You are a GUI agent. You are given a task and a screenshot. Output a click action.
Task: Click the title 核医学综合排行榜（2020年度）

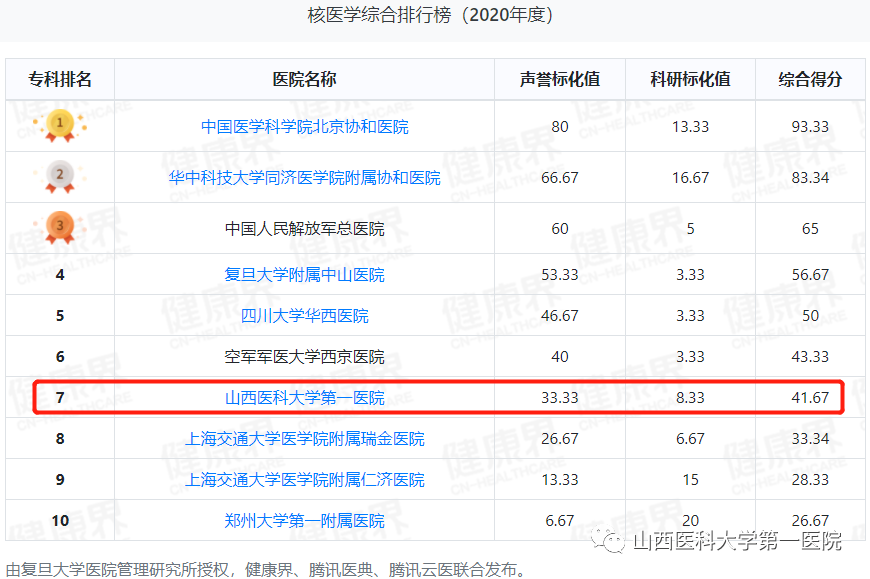[431, 15]
